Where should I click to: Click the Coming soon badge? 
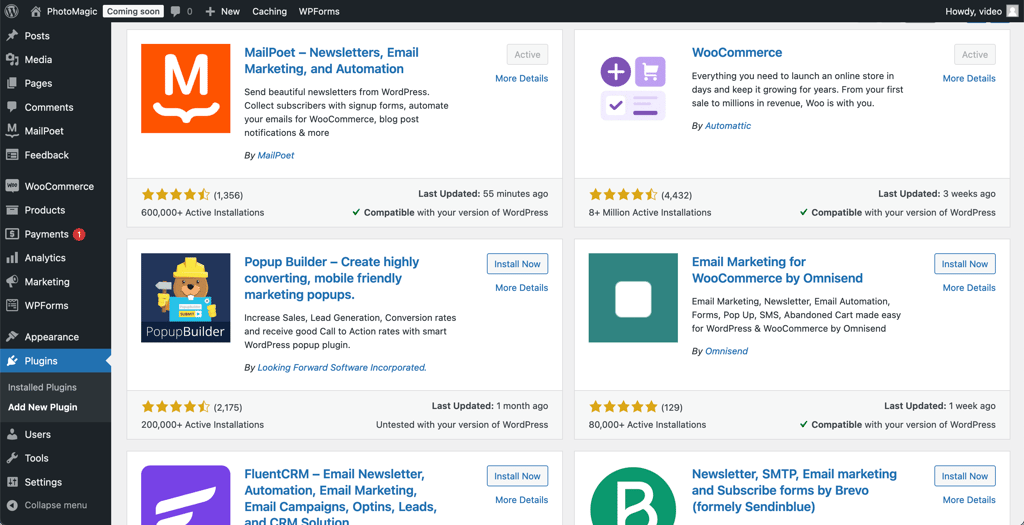[133, 11]
